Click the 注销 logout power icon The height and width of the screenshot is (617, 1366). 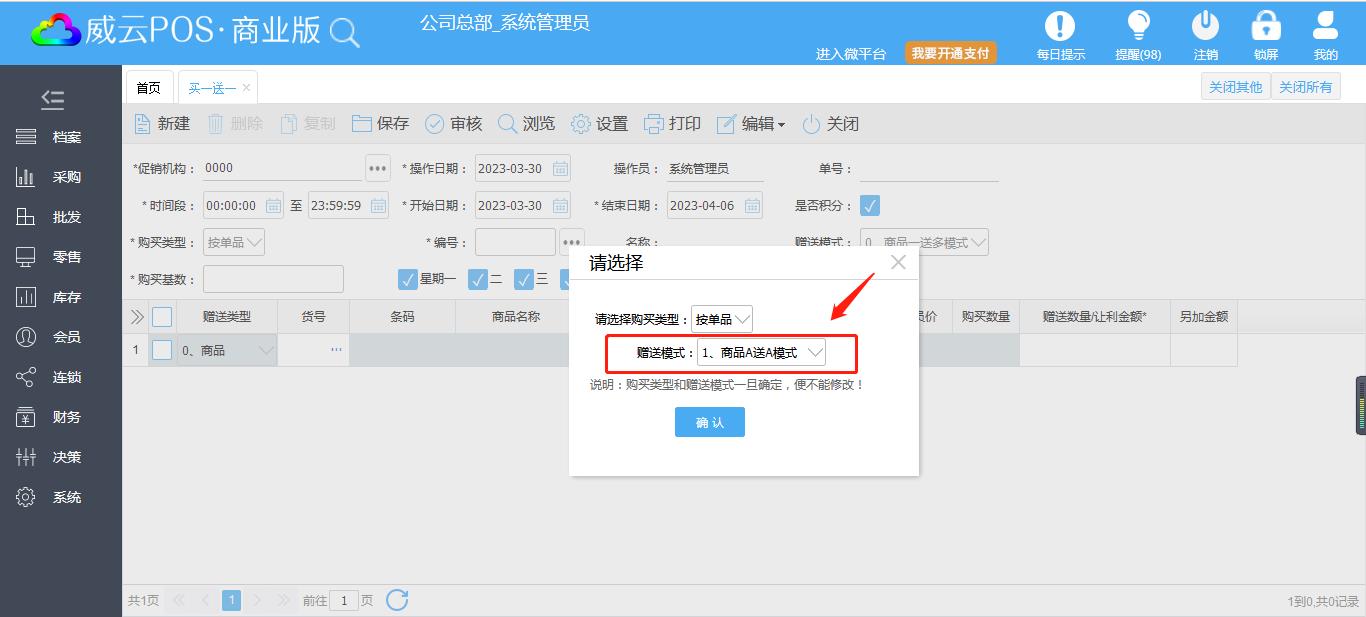[x=1205, y=26]
